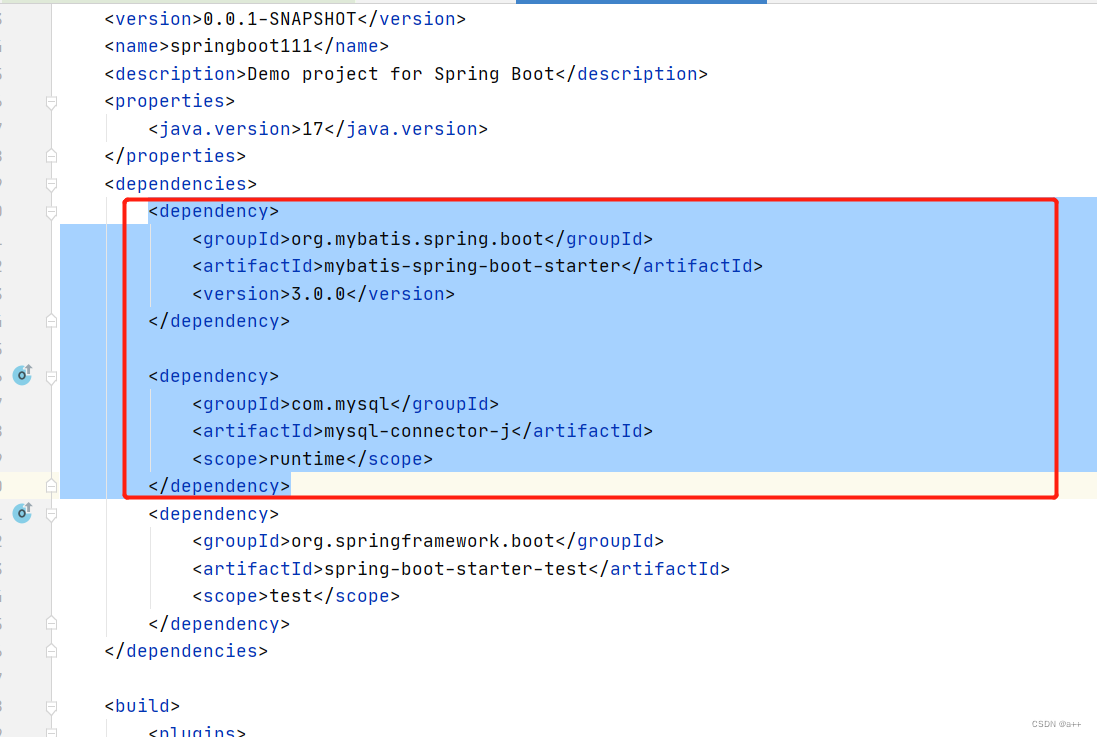Image resolution: width=1097 pixels, height=737 pixels.
Task: Collapse the spring-boot-starter-test dependency block
Action: (x=50, y=513)
